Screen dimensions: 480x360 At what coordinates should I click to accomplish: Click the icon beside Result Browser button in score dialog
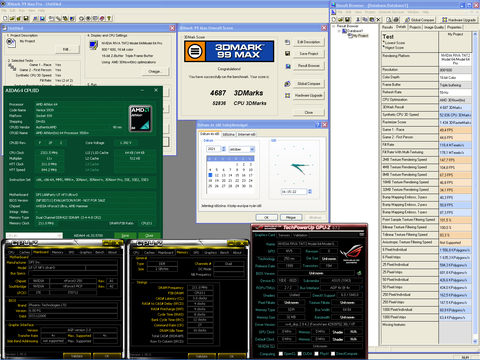288,66
